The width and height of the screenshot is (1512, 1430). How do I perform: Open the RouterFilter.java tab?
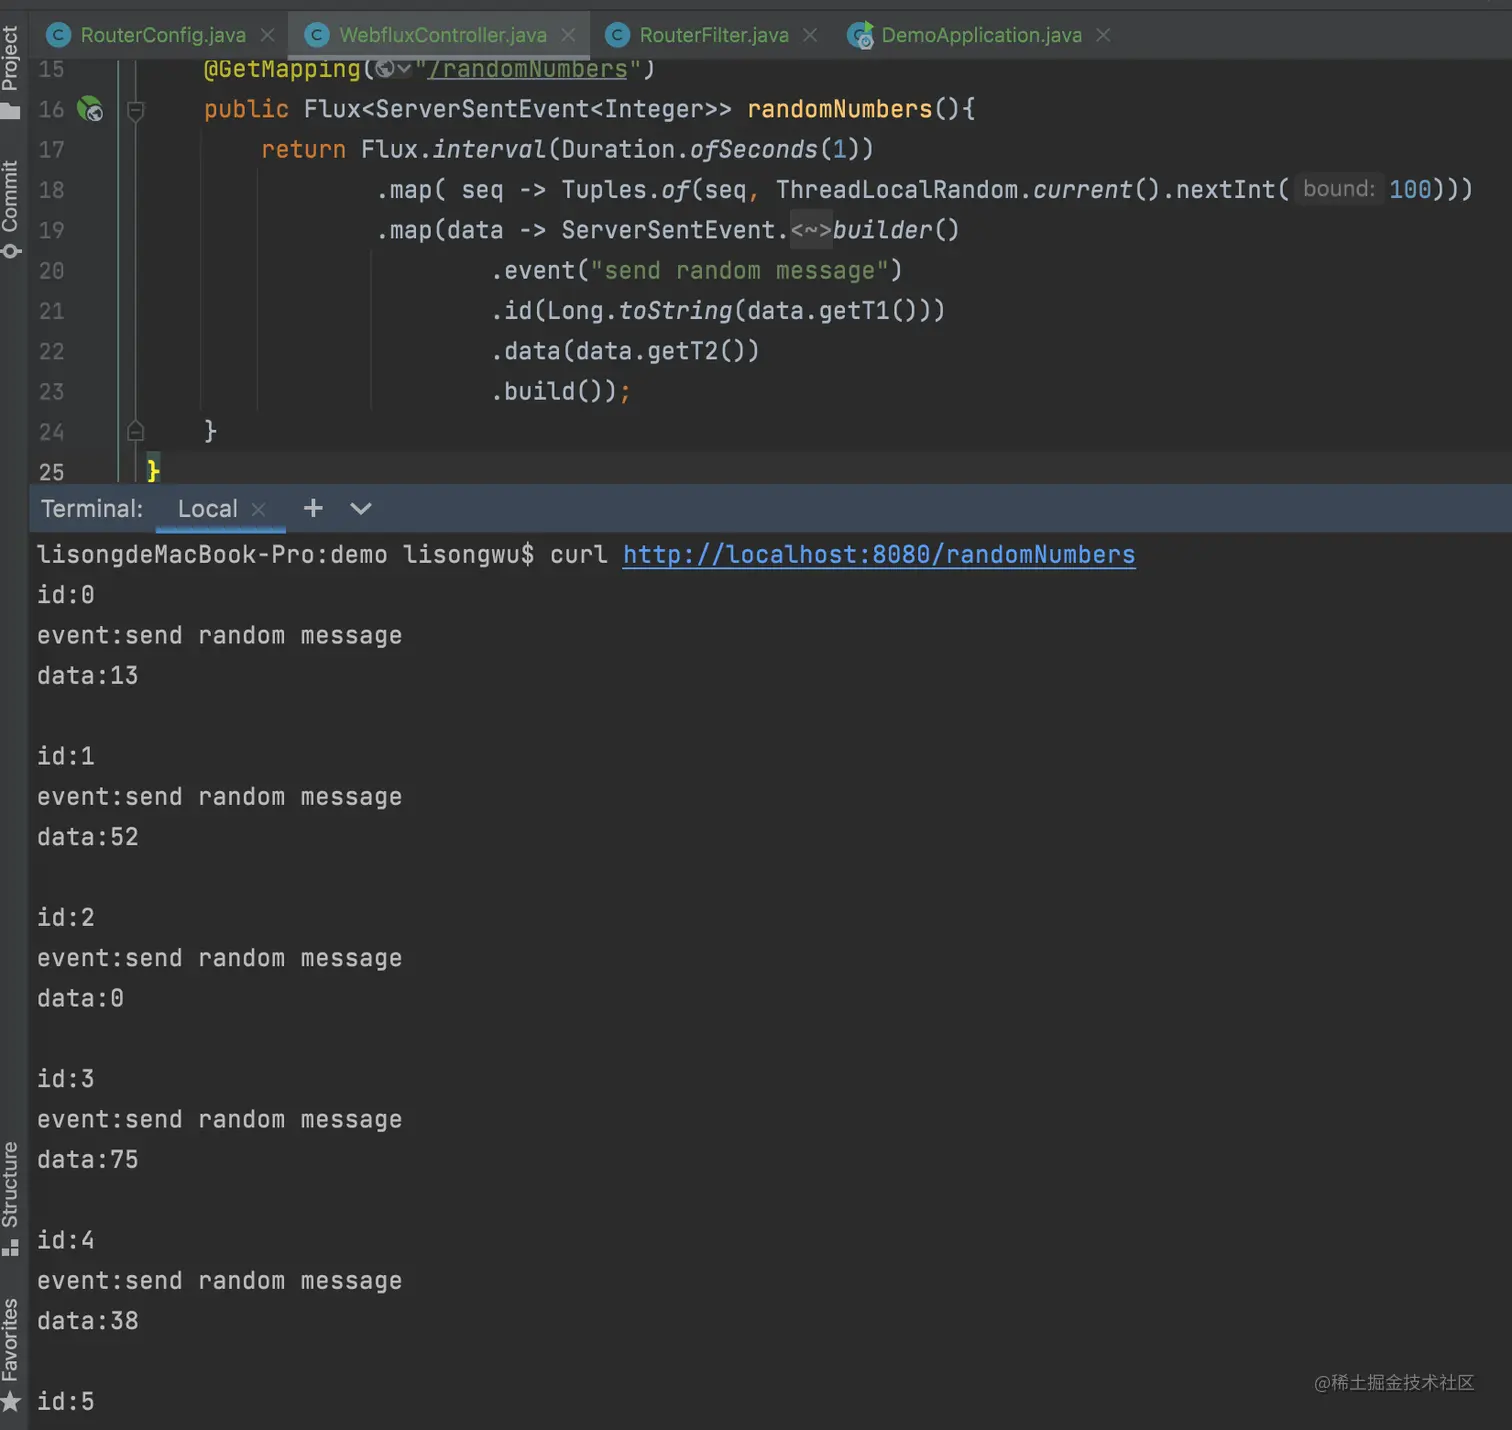[x=713, y=35]
